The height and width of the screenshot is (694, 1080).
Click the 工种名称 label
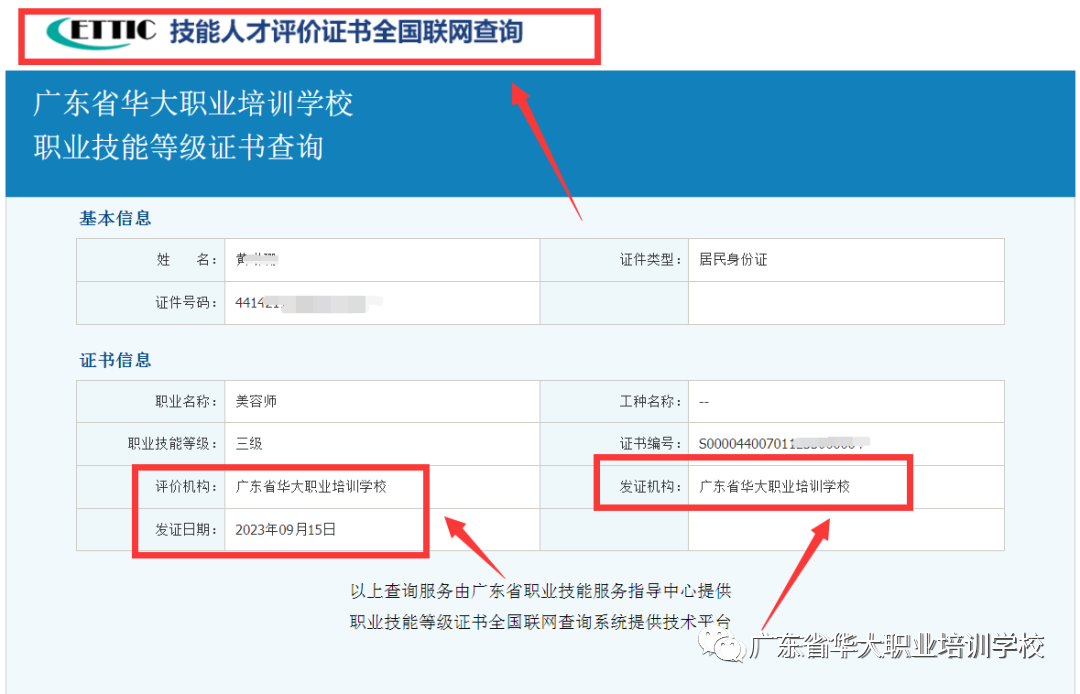(650, 401)
